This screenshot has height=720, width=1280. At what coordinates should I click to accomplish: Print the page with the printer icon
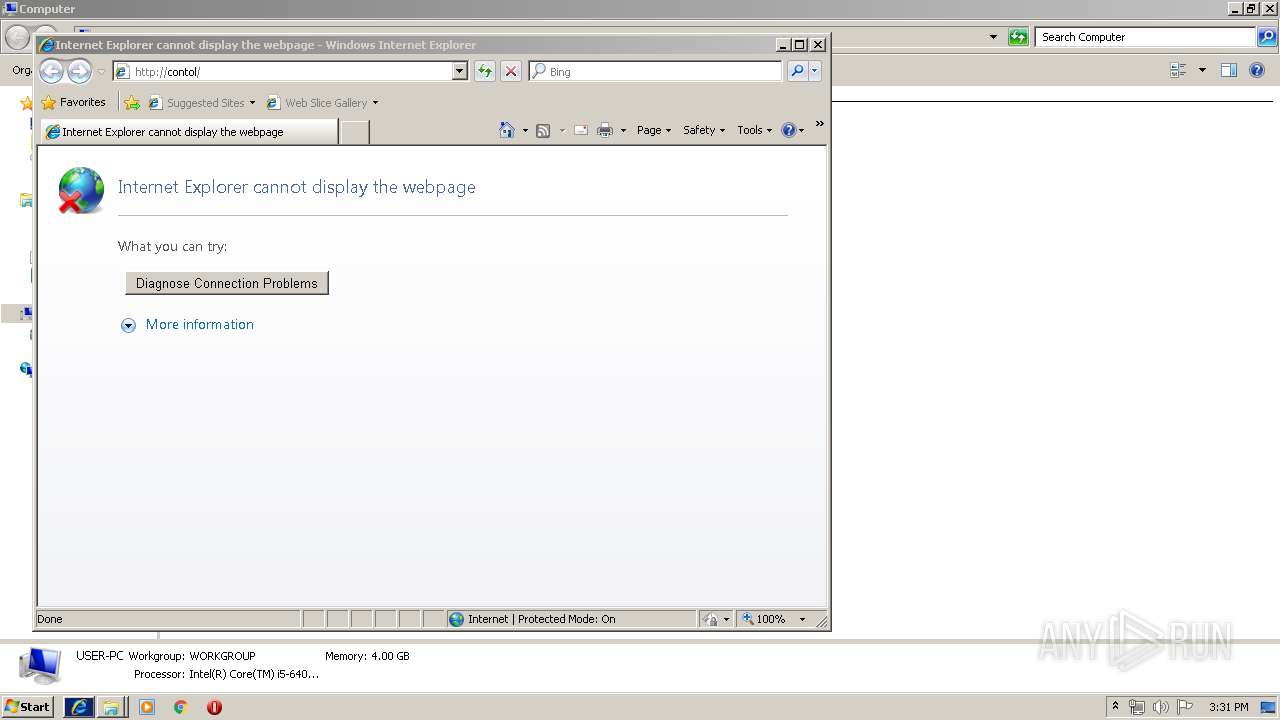tap(605, 130)
